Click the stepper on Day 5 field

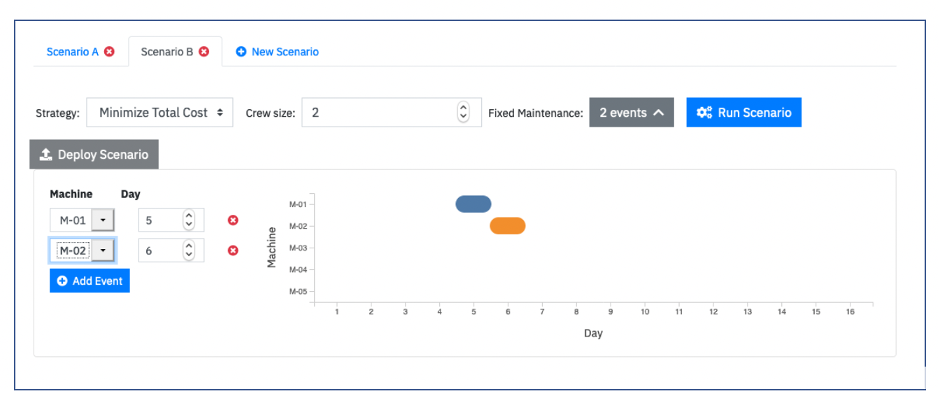tap(189, 220)
